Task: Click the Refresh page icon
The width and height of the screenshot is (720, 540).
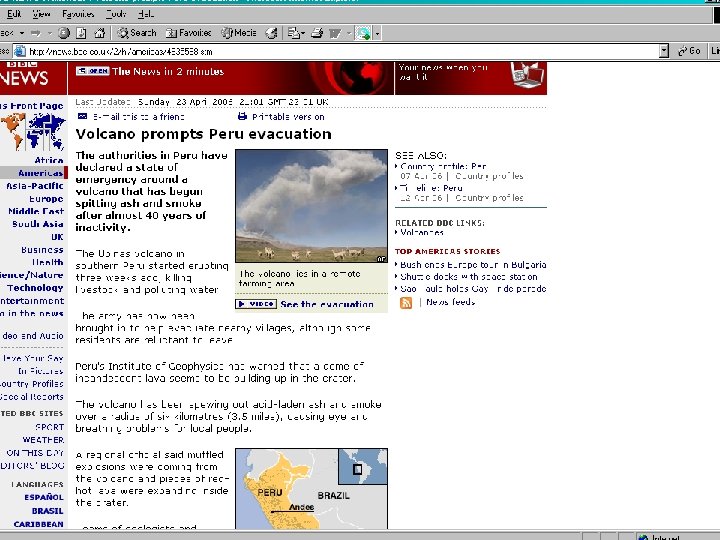Action: 81,33
